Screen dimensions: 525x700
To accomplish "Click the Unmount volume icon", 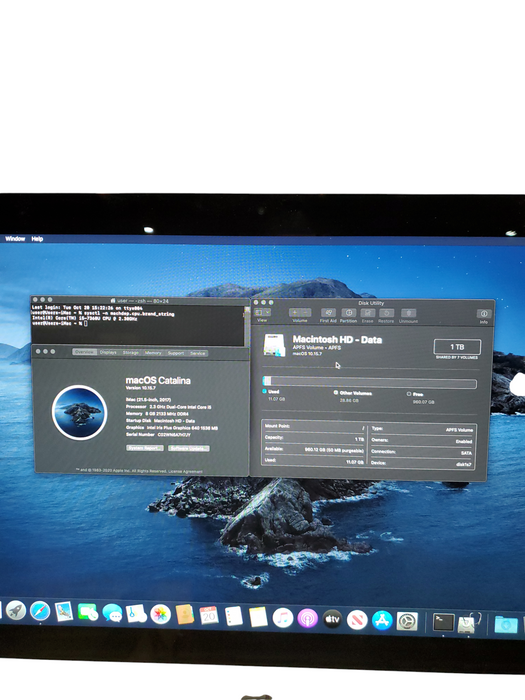I will tap(408, 313).
